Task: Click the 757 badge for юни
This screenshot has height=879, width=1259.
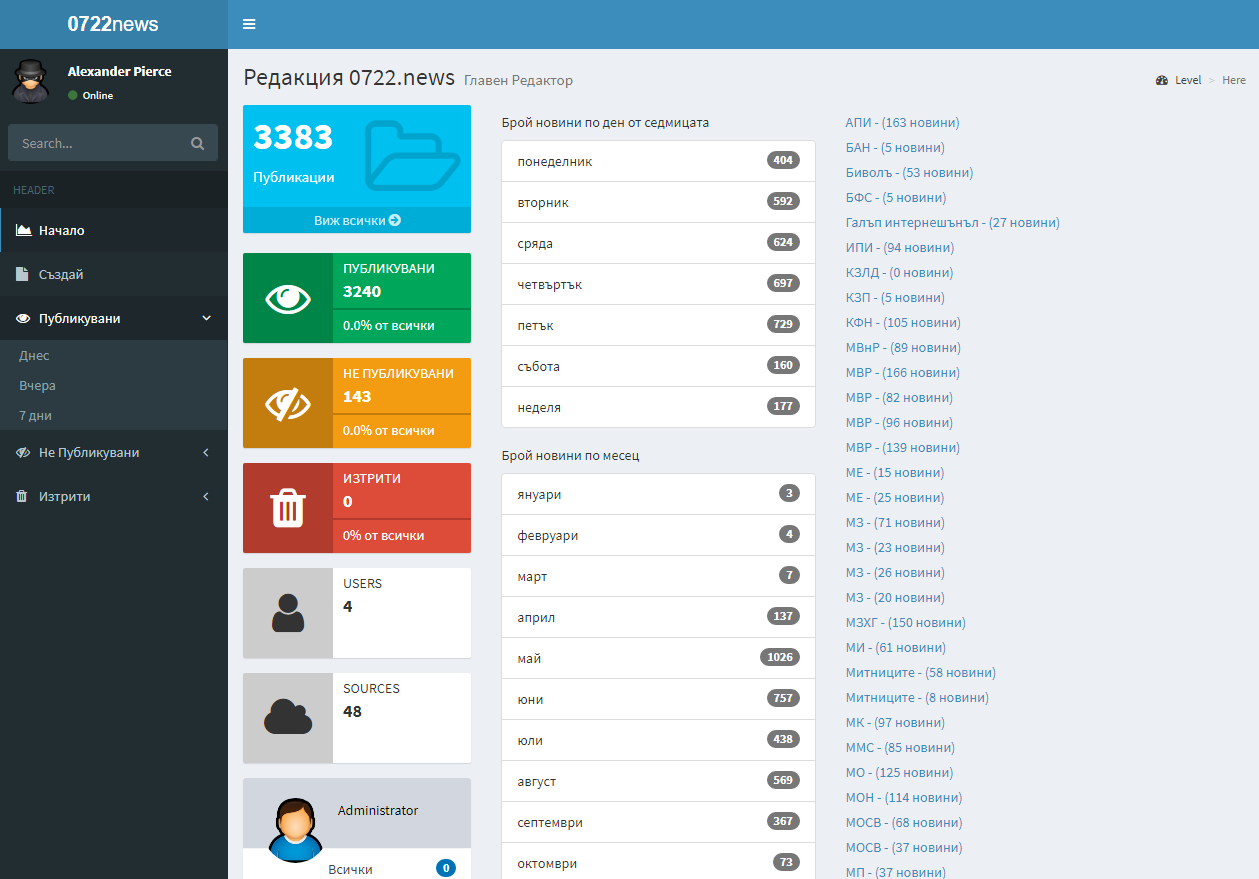Action: tap(783, 698)
